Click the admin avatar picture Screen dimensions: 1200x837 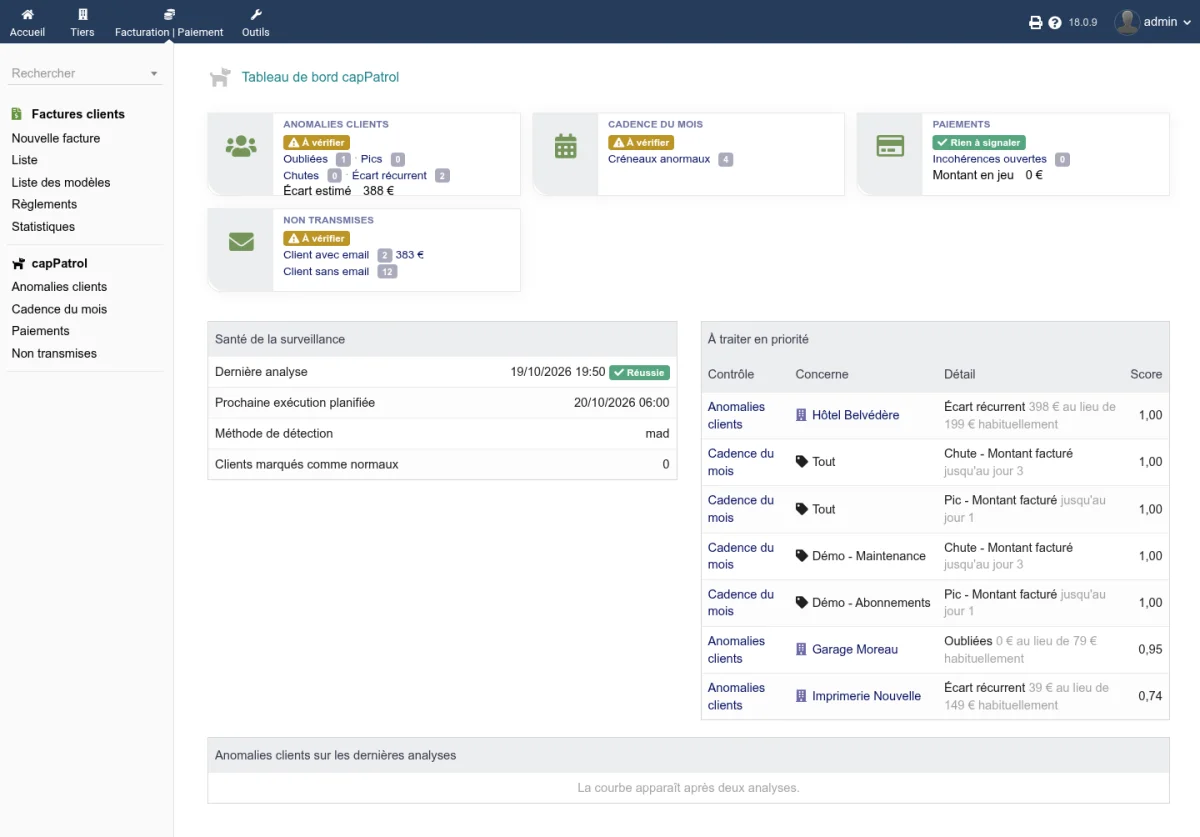[1127, 22]
